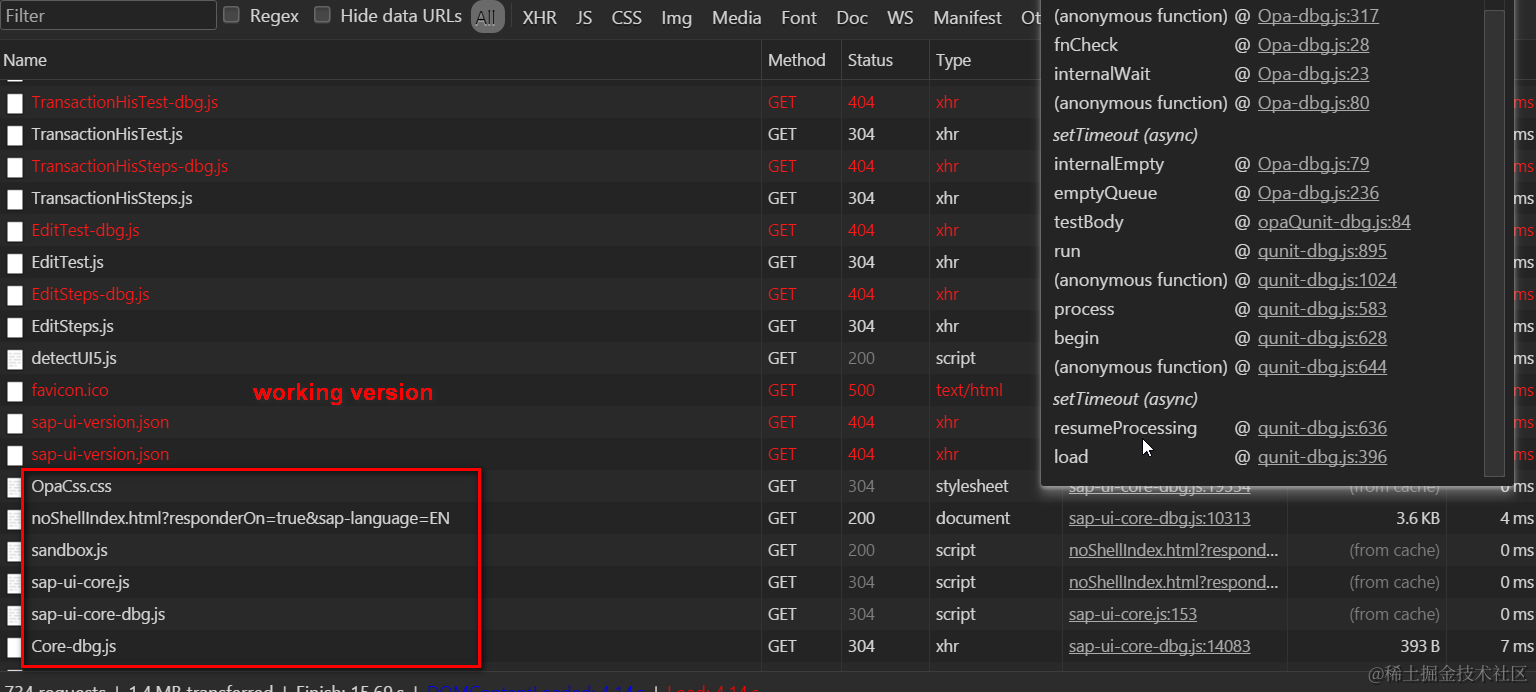Select the EditSteps.js request row

tap(72, 326)
